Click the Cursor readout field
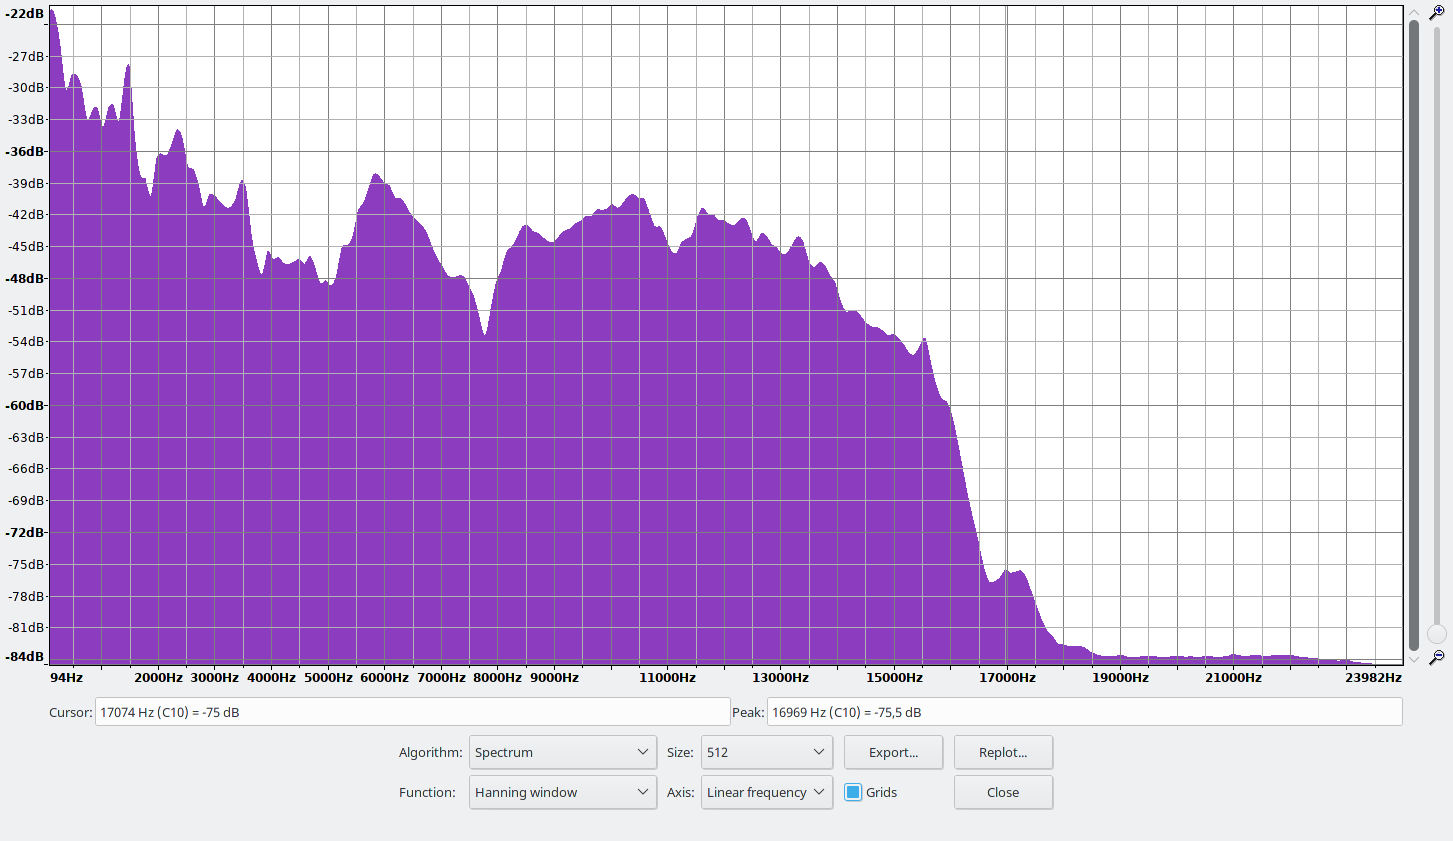1453x841 pixels. 412,712
